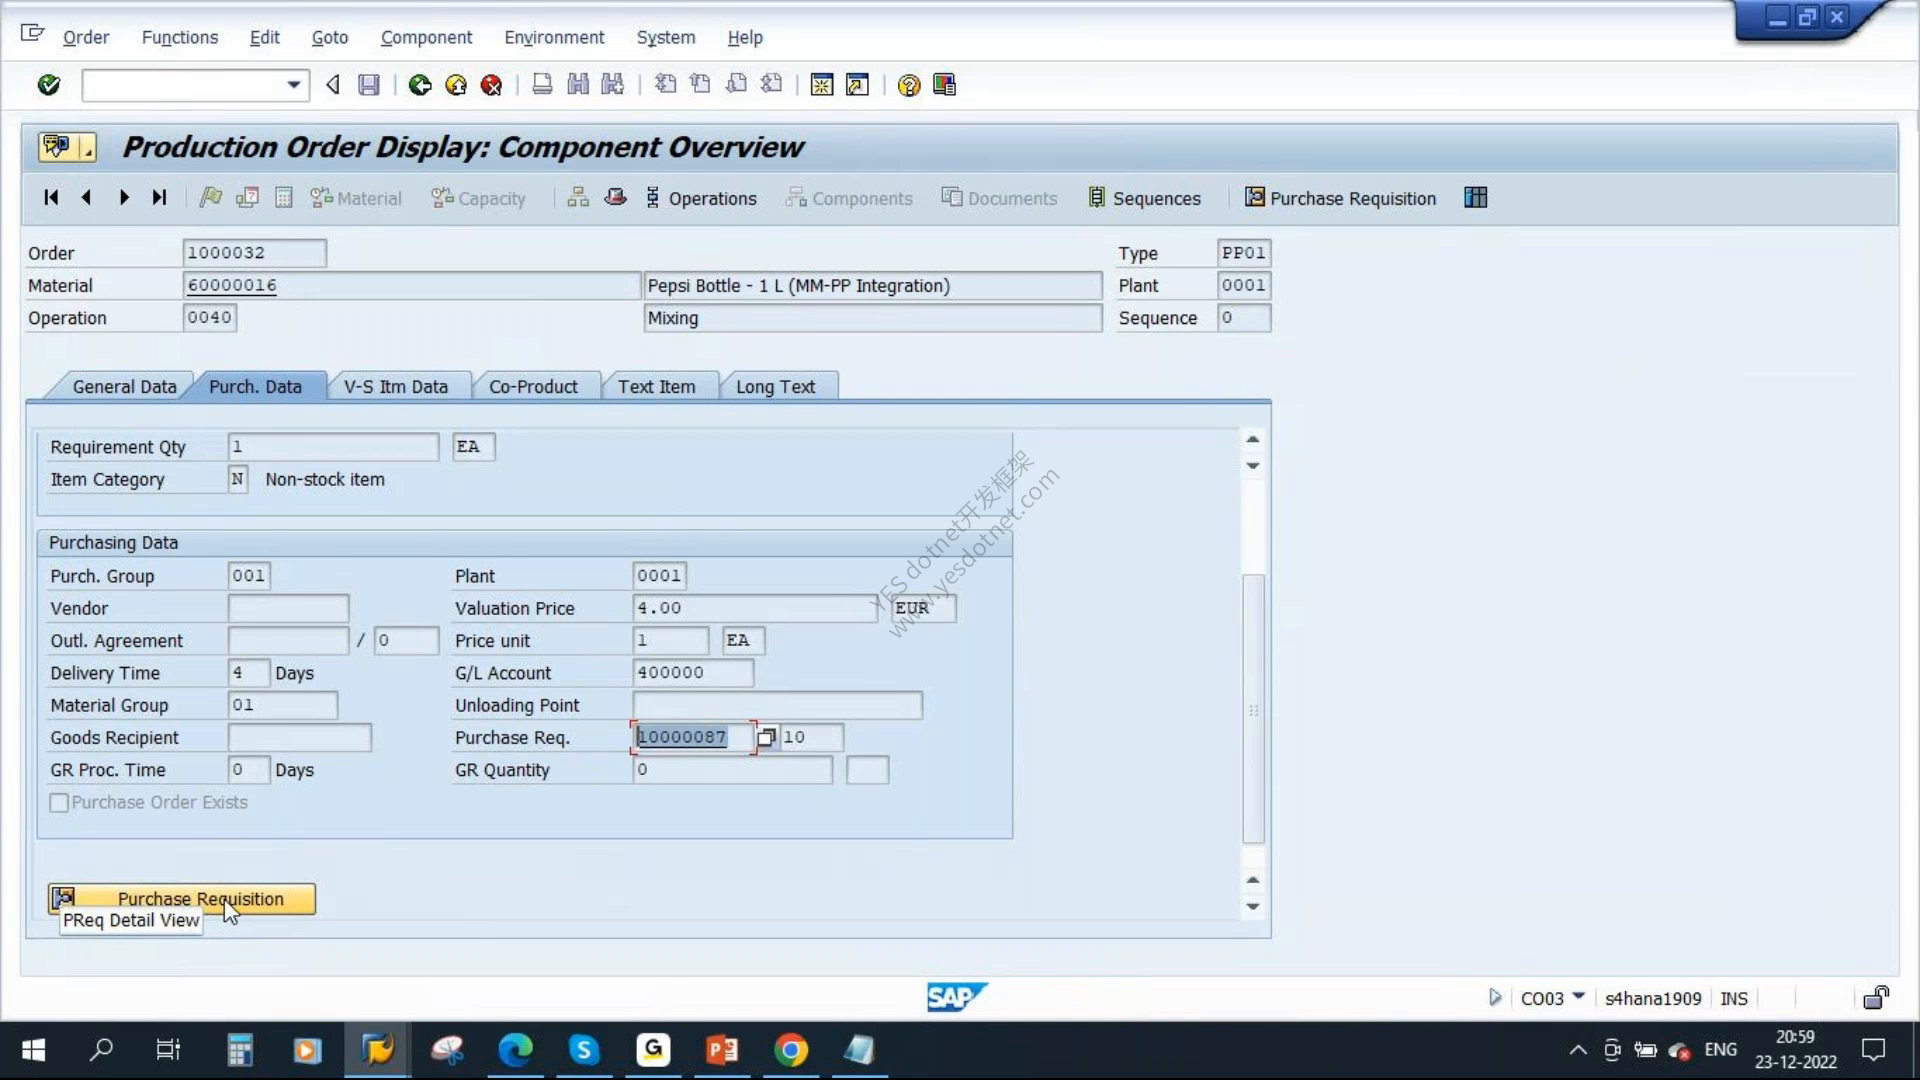
Task: Open the Environment menu
Action: click(554, 37)
